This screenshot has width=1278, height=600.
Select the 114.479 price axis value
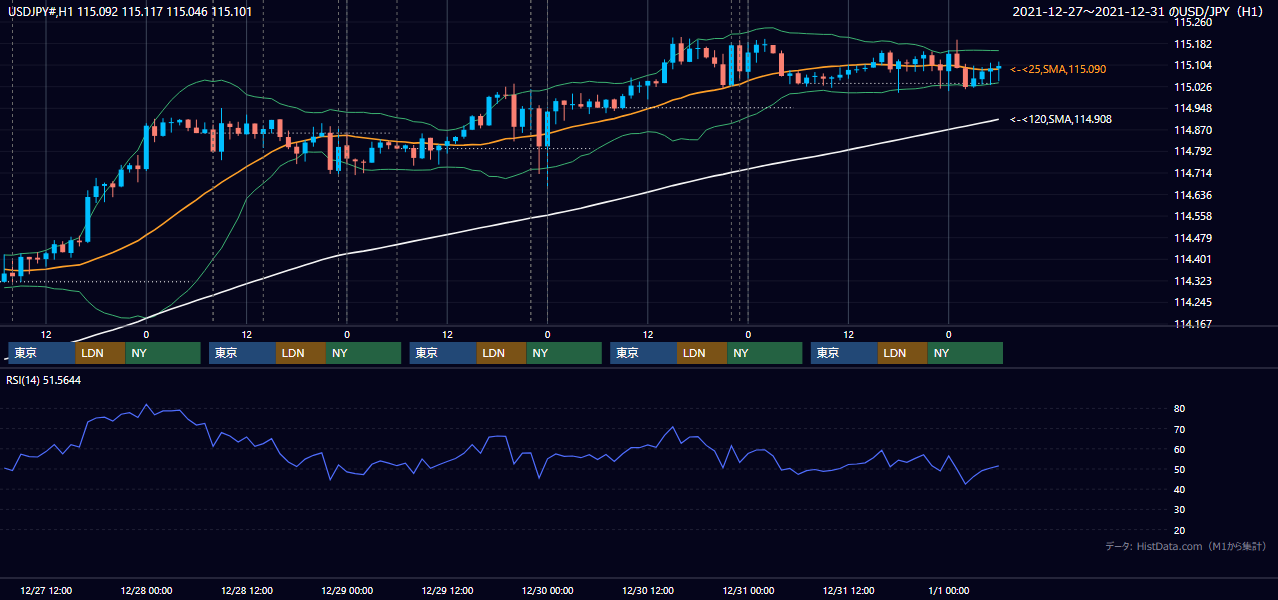click(x=1191, y=238)
